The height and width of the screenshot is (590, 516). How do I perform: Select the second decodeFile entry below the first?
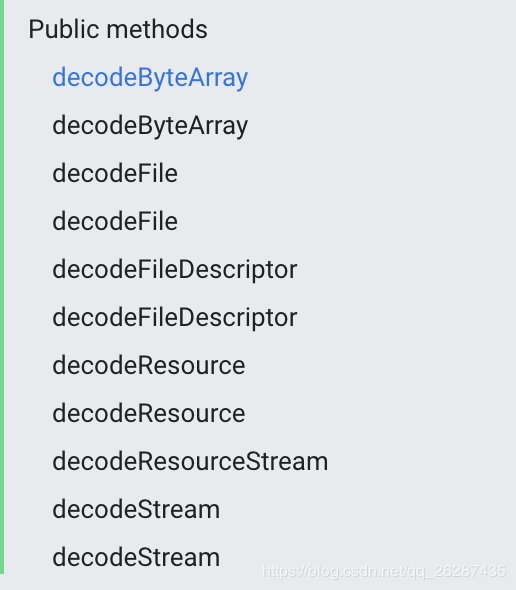115,221
